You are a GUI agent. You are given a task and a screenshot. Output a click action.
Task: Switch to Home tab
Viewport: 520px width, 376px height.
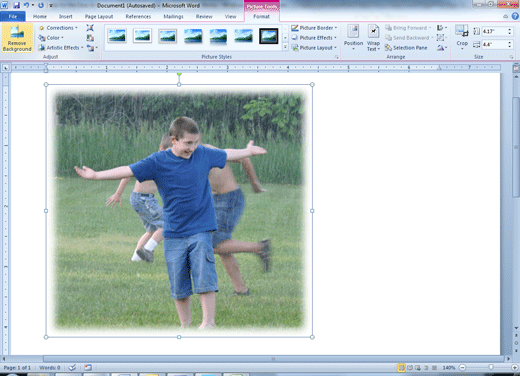click(x=40, y=16)
